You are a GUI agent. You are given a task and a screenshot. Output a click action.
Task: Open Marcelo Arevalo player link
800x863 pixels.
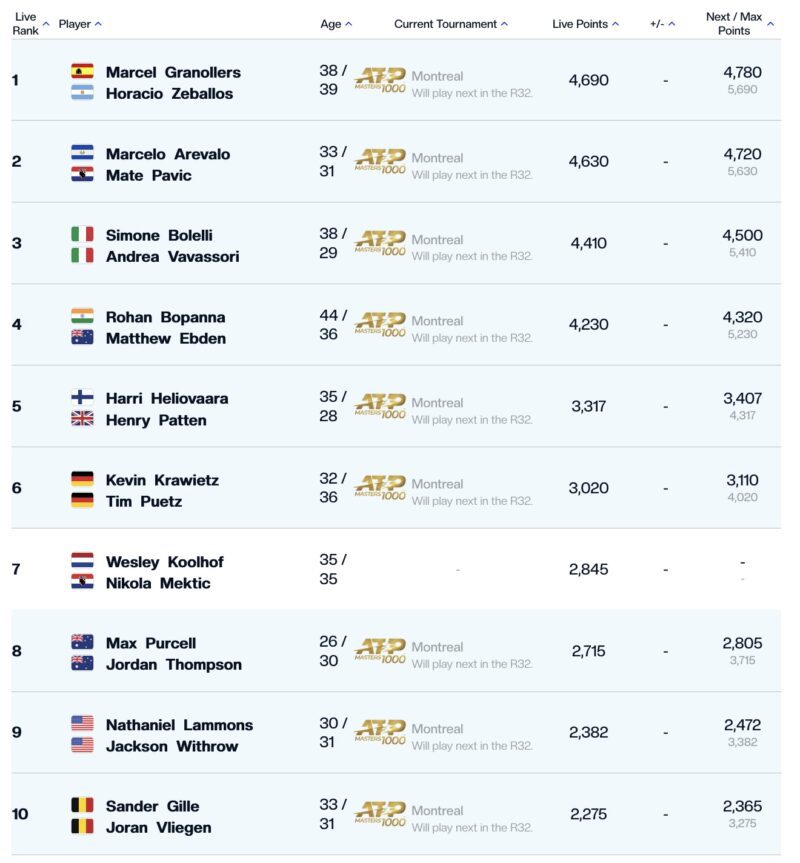coord(168,154)
